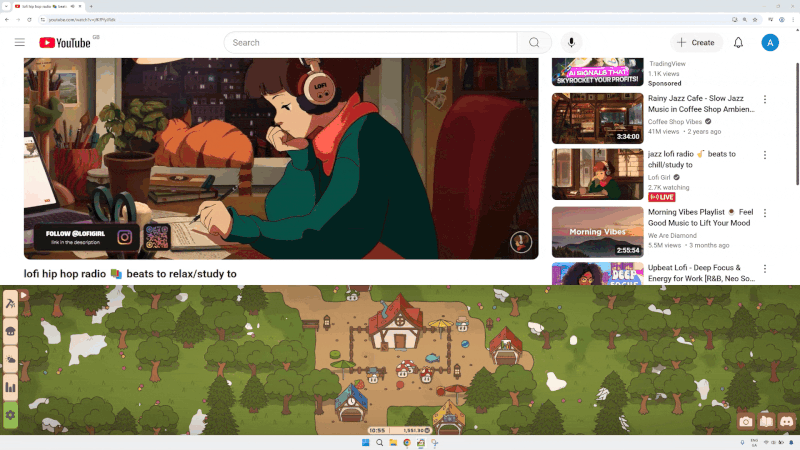This screenshot has width=800, height=450.
Task: Expand the game sidebar with the arrow sign
Action: pyautogui.click(x=23, y=296)
